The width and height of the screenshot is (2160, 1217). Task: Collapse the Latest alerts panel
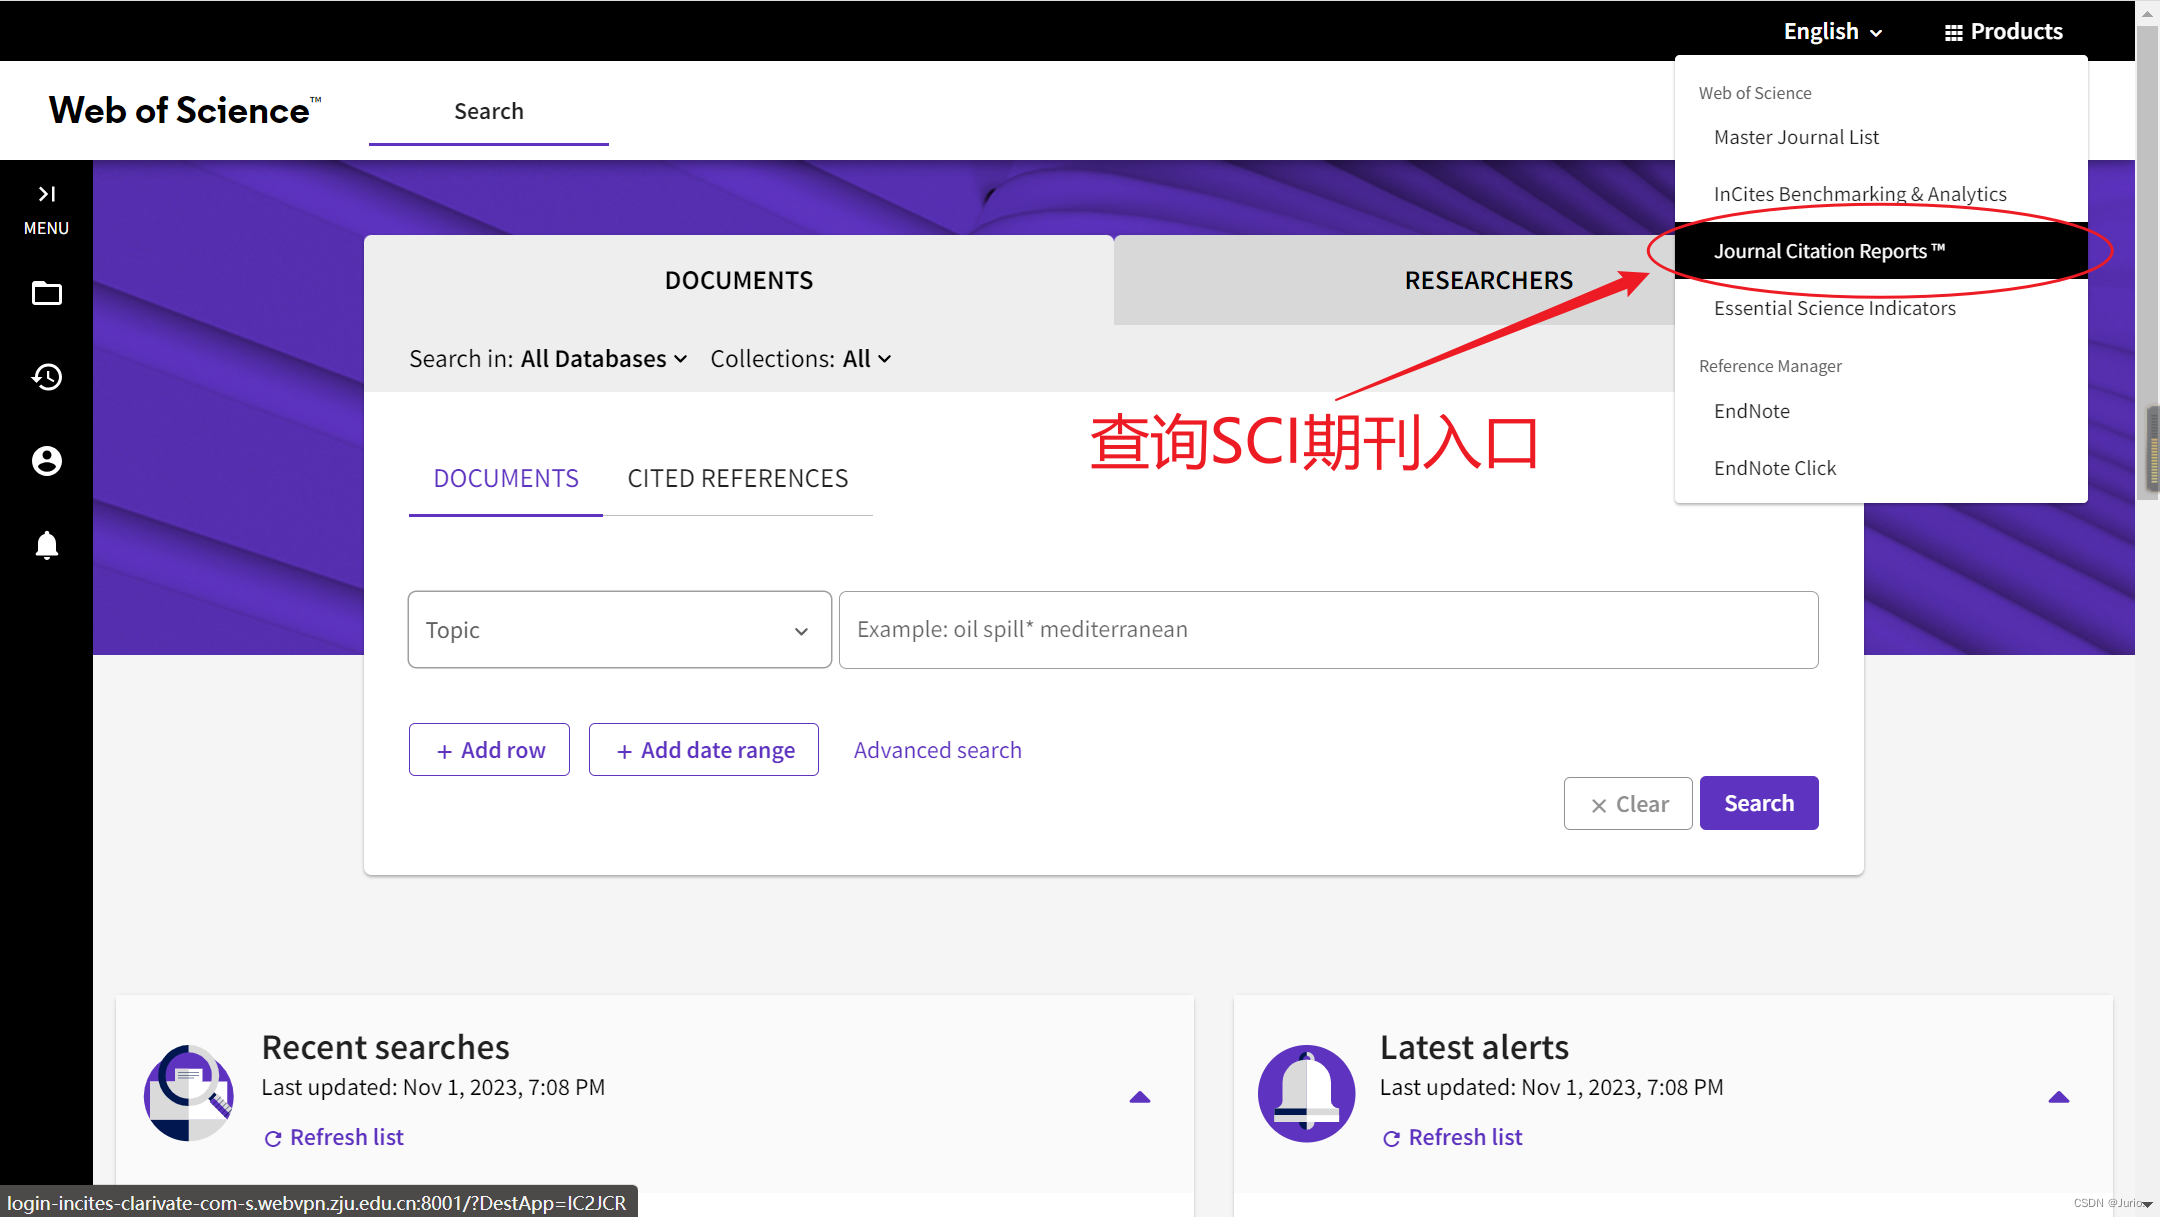[x=2058, y=1097]
